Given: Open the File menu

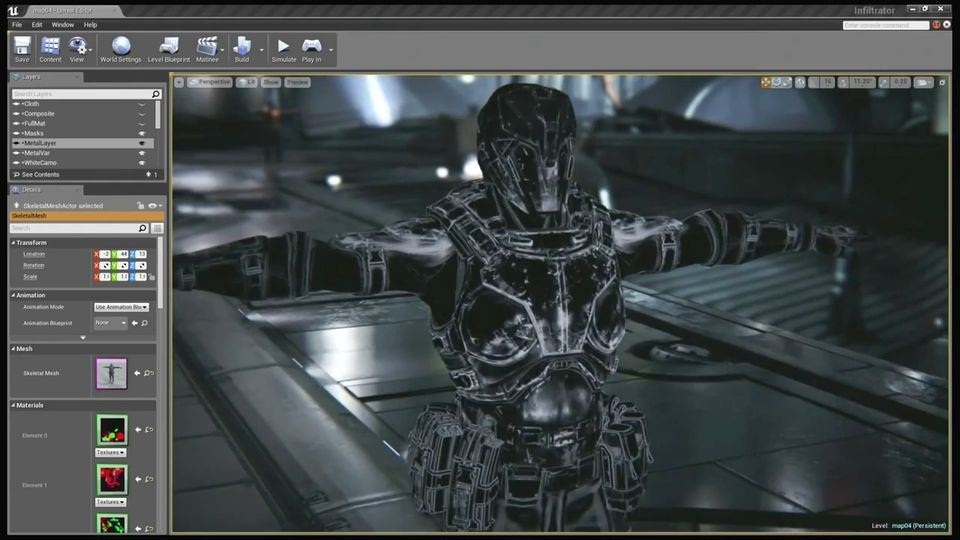Looking at the screenshot, I should click(x=17, y=25).
